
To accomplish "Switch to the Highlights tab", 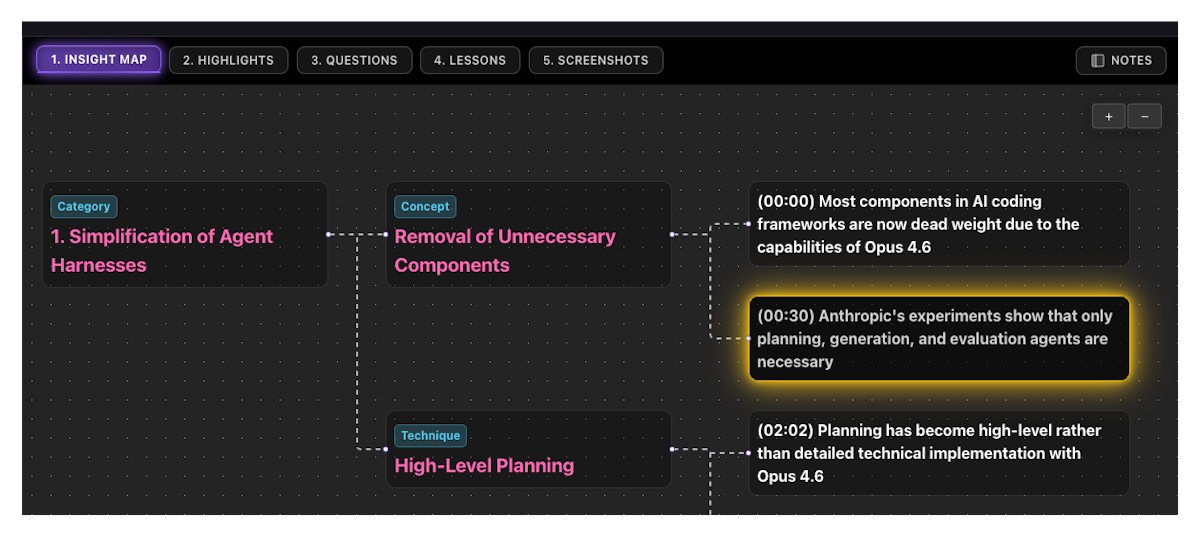I will (228, 60).
